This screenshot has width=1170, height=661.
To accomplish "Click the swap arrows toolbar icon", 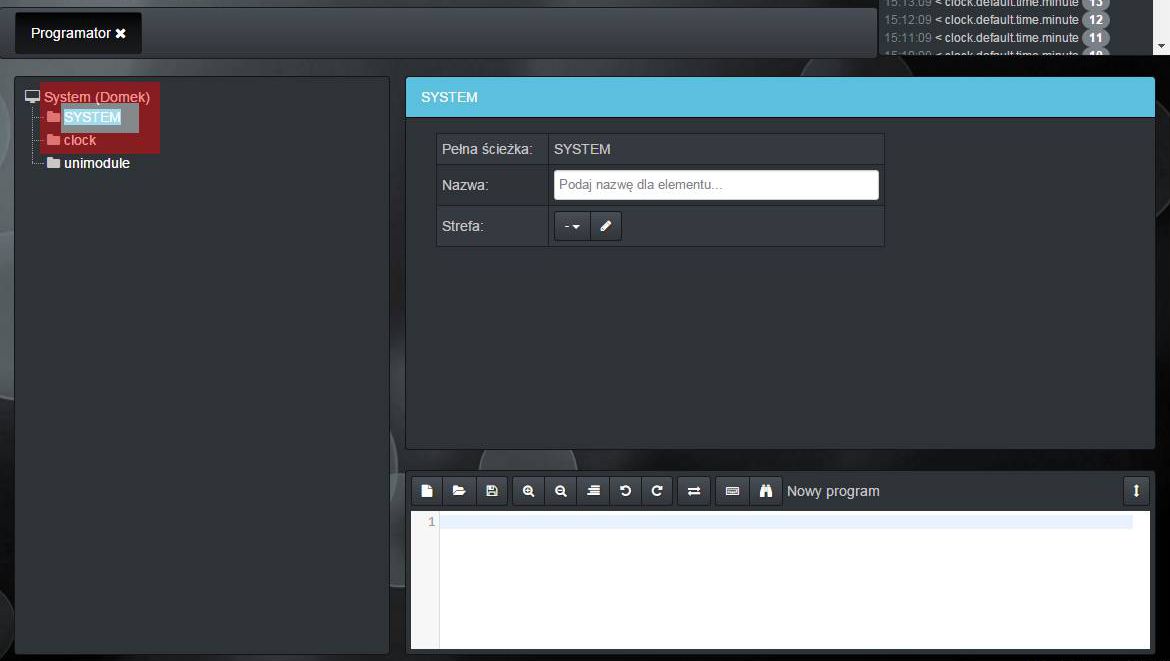I will coord(693,491).
